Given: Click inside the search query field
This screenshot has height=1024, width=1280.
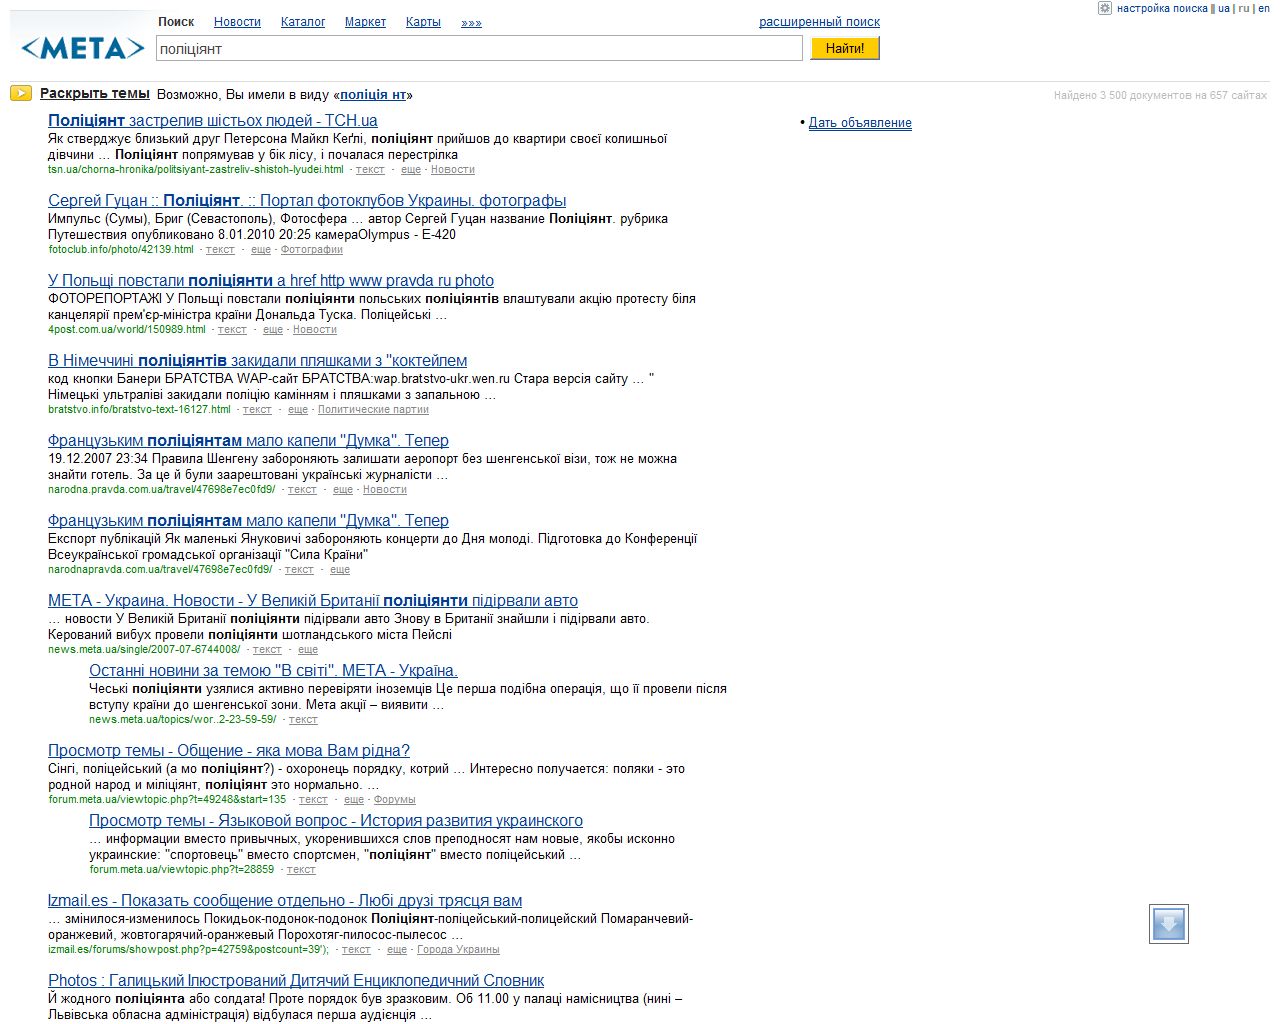Looking at the screenshot, I should click(480, 48).
